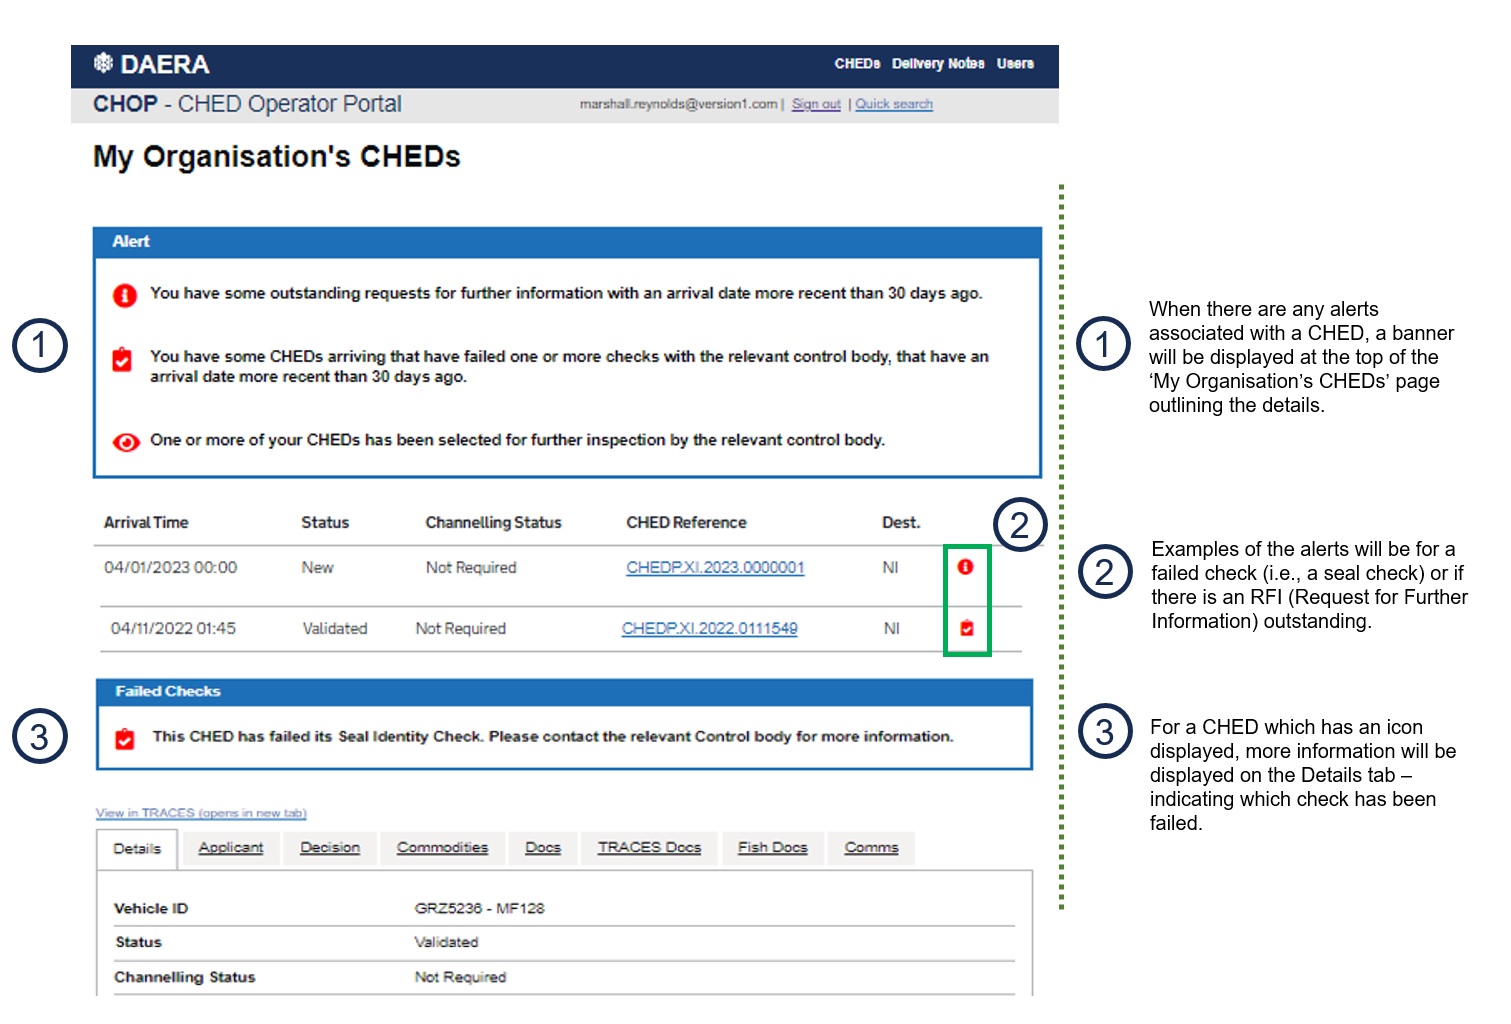Open View in TRACES link
This screenshot has width=1511, height=1024.
click(201, 813)
